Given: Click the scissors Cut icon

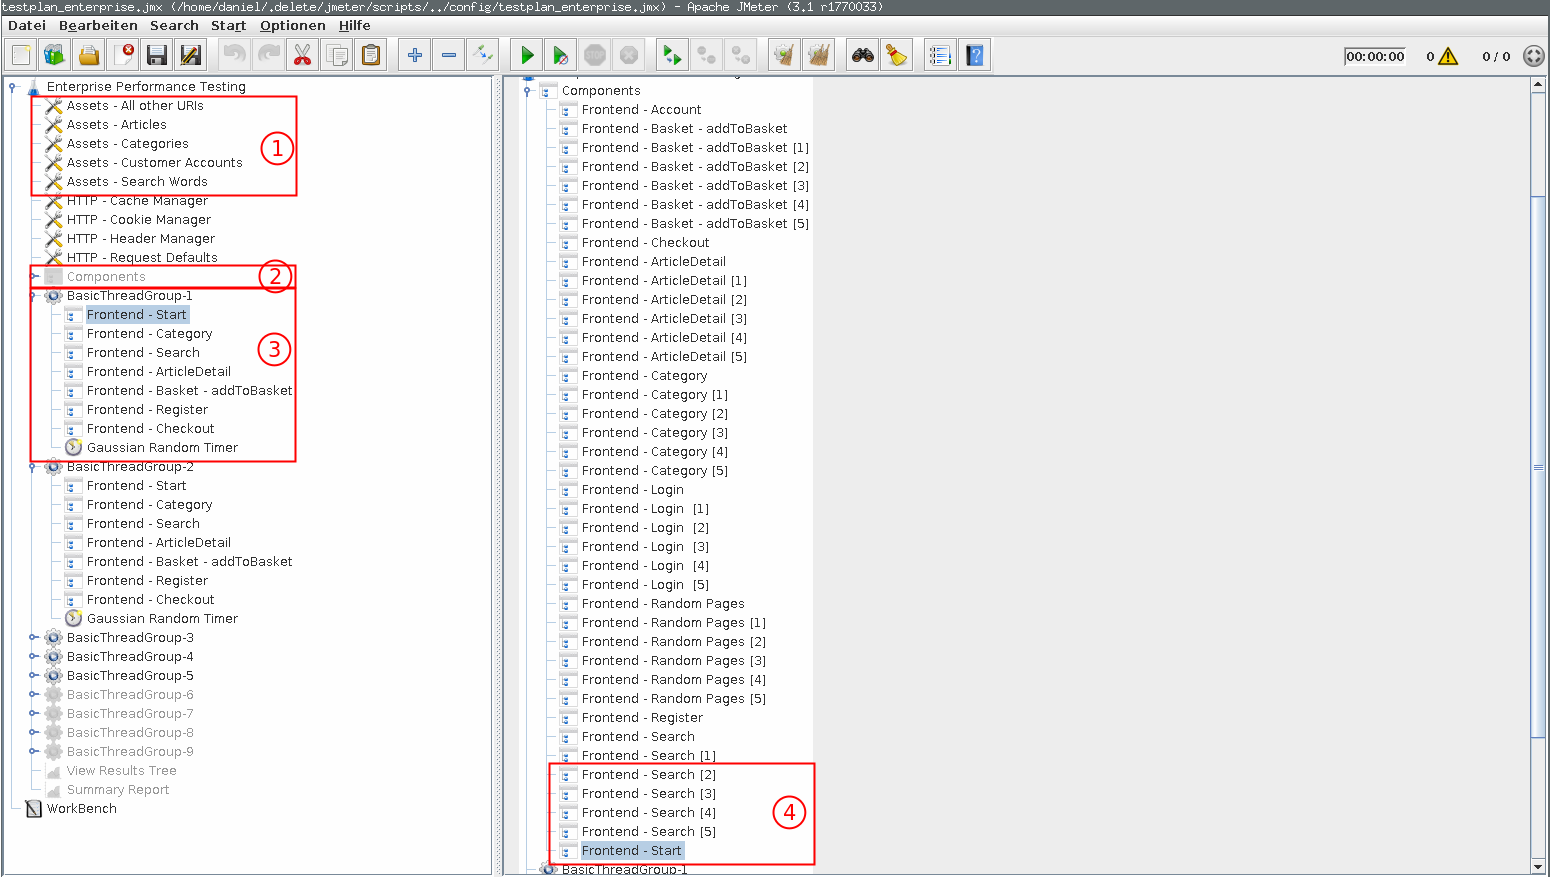Looking at the screenshot, I should [302, 56].
